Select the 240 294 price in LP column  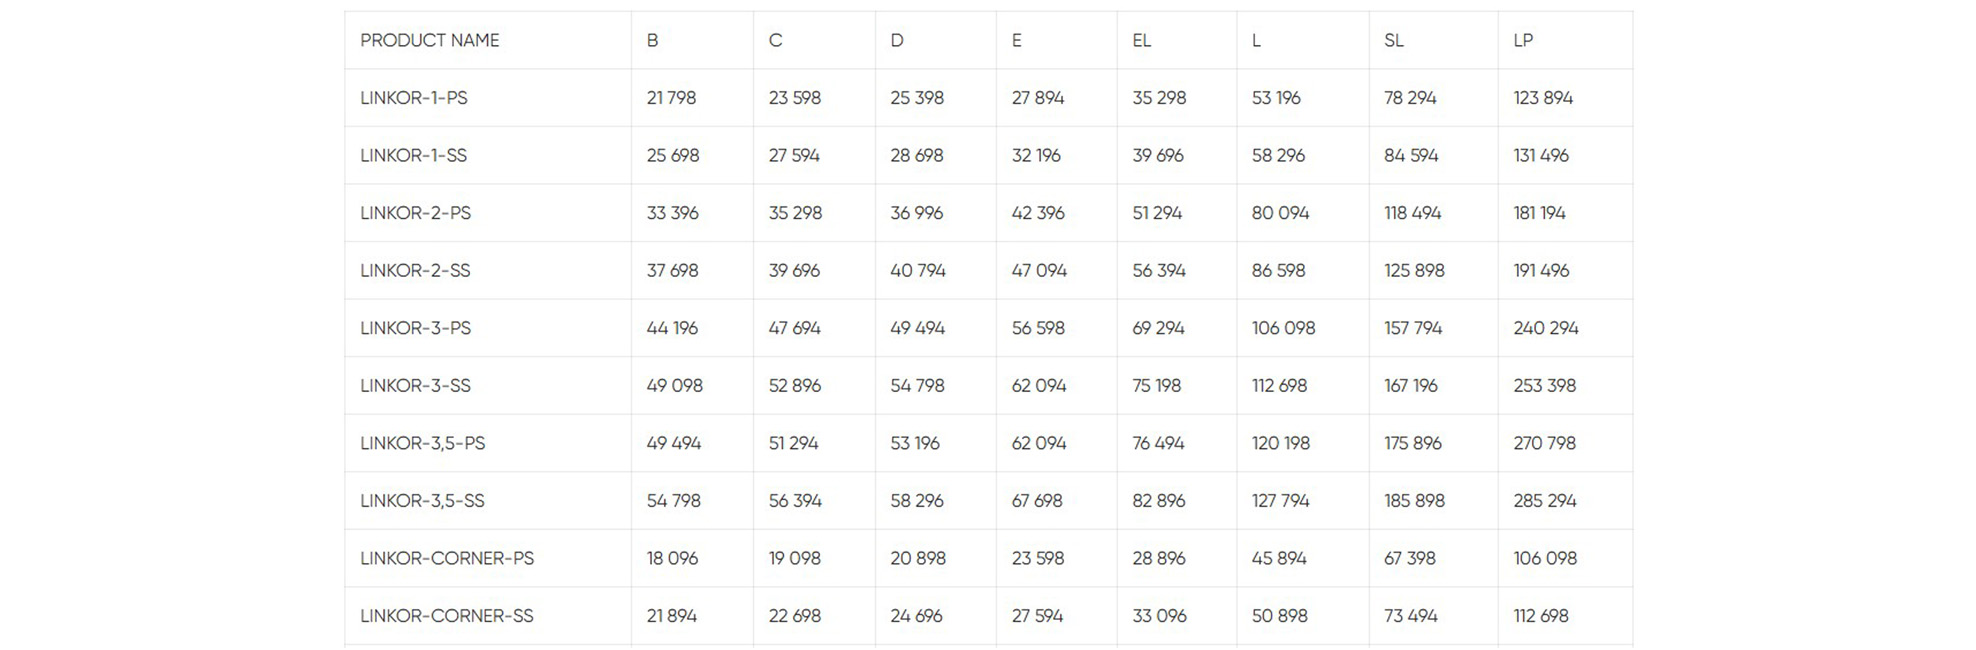coord(1545,328)
